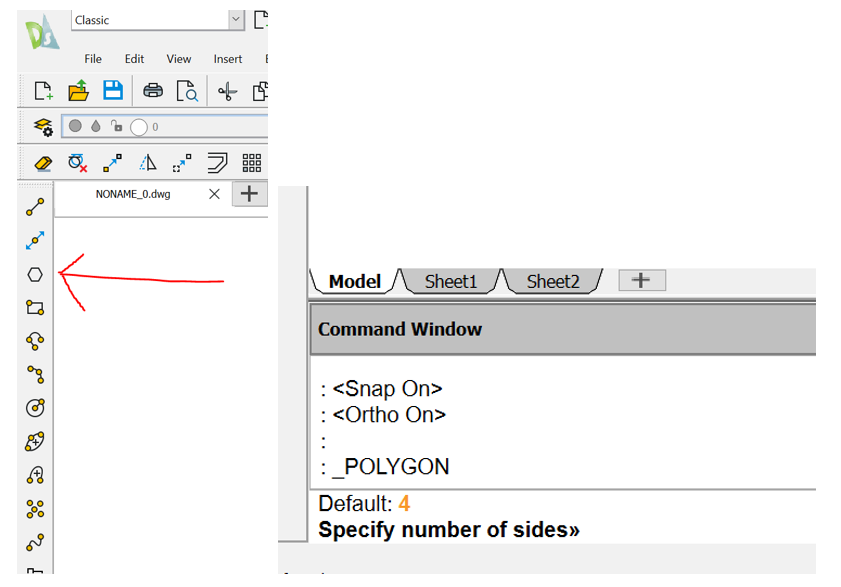841x587 pixels.
Task: Print the current drawing
Action: (153, 91)
